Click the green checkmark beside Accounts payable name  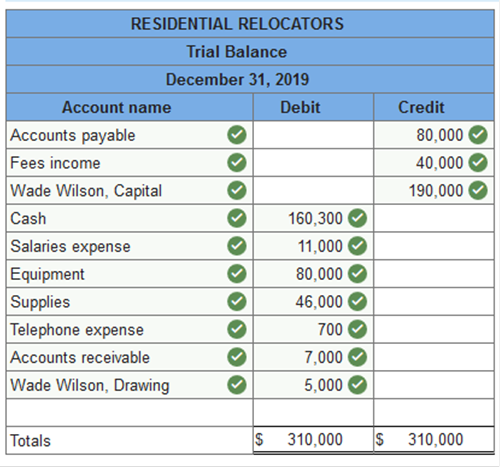[237, 135]
